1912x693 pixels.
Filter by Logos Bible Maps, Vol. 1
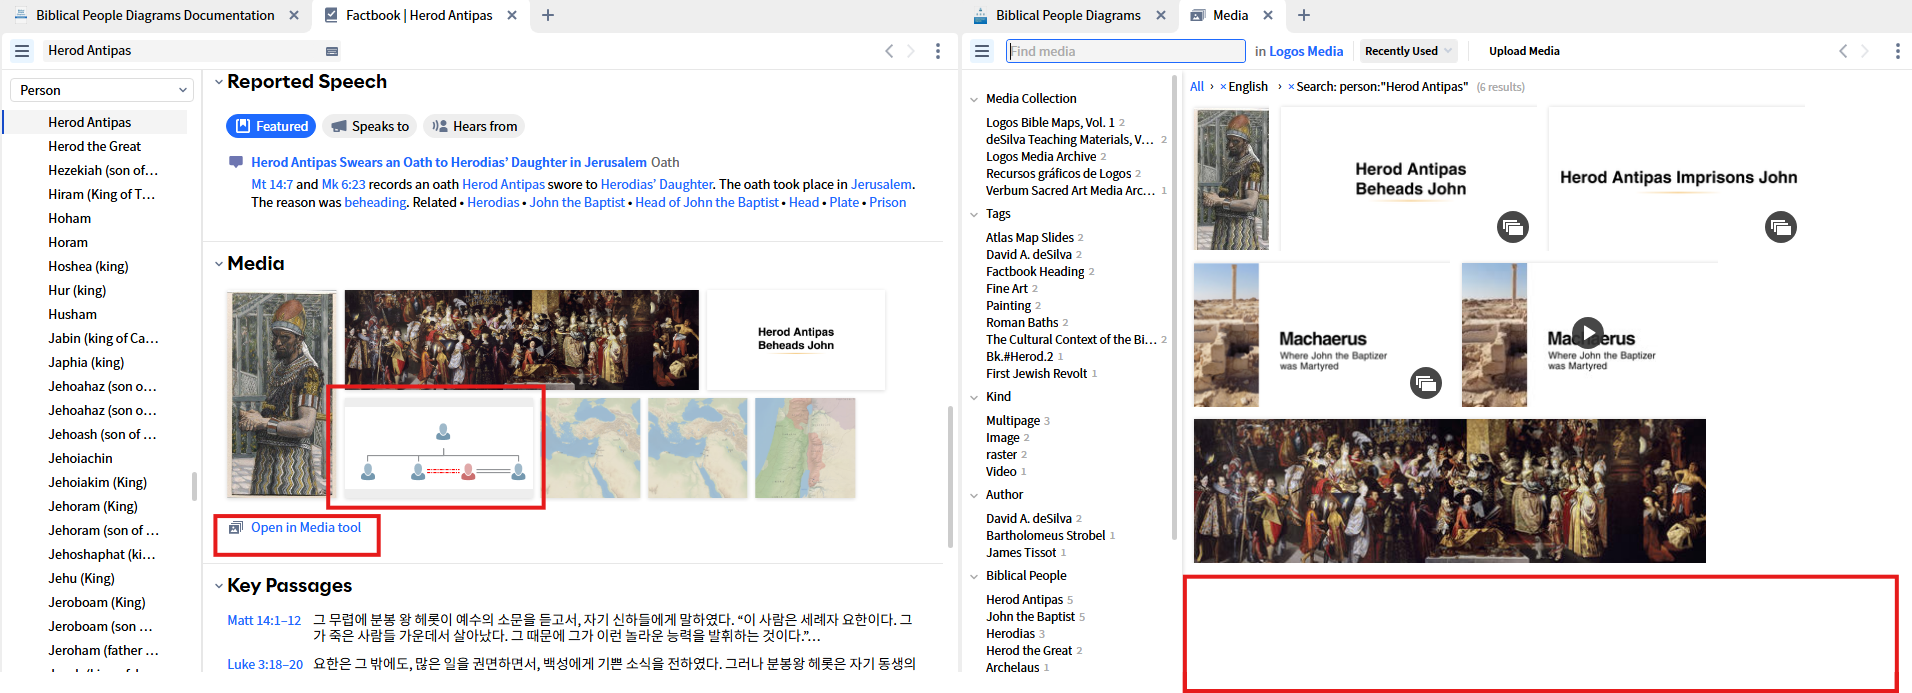1050,123
